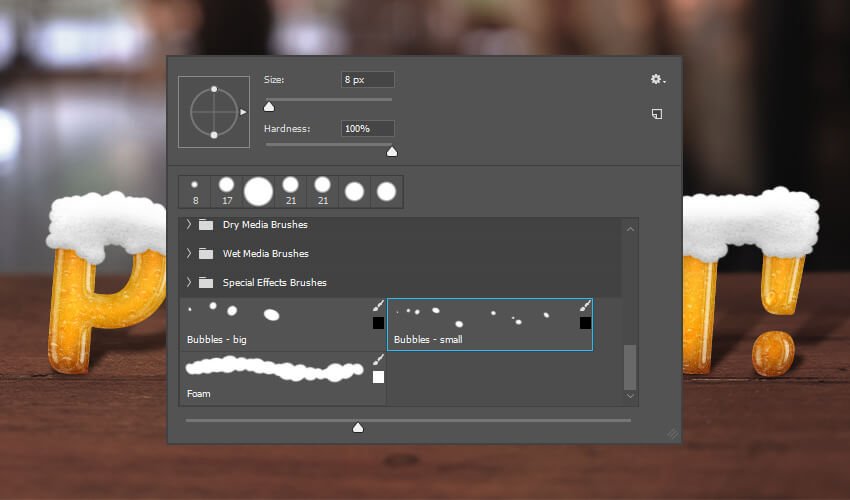Choose the Bubbles - big brush preset
This screenshot has height=500, width=850.
pyautogui.click(x=282, y=324)
